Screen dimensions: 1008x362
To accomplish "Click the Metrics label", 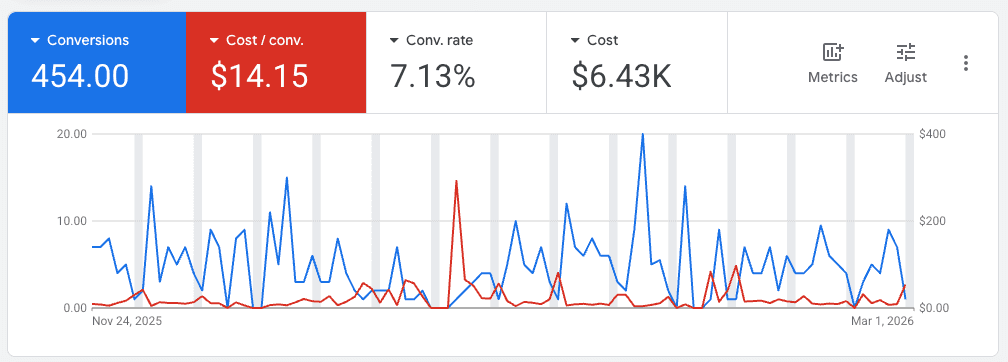I will [833, 78].
